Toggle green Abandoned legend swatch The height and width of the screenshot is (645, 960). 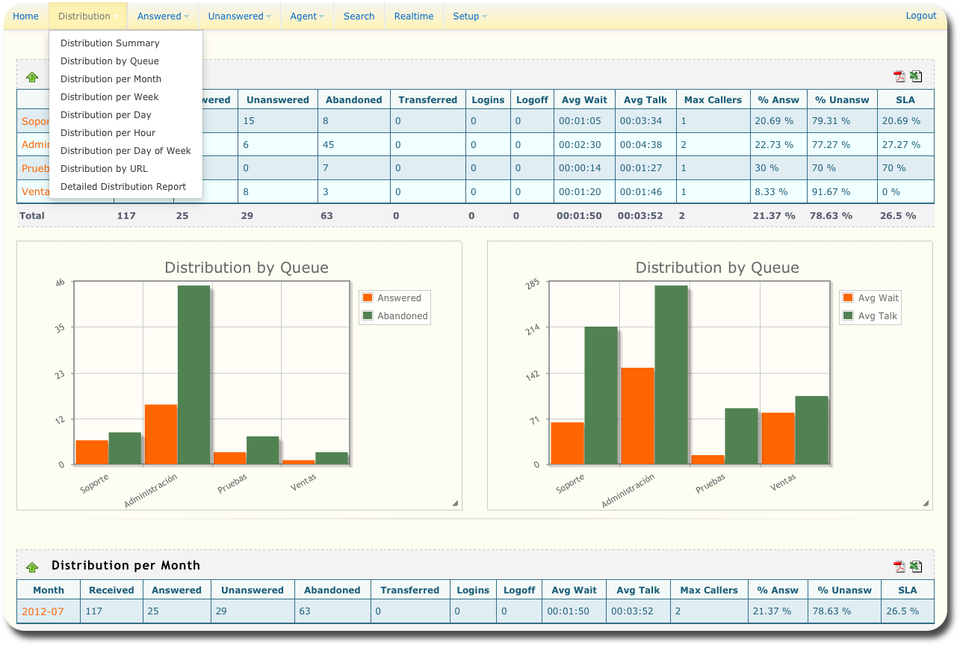point(368,316)
